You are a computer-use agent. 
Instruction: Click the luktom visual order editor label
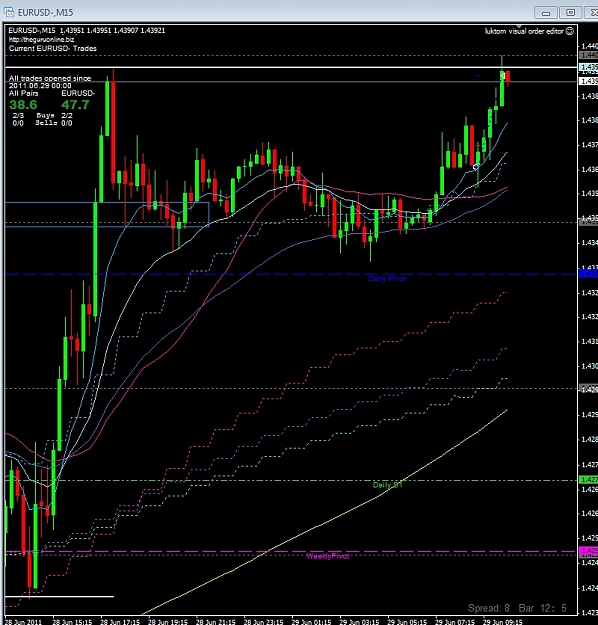point(524,31)
